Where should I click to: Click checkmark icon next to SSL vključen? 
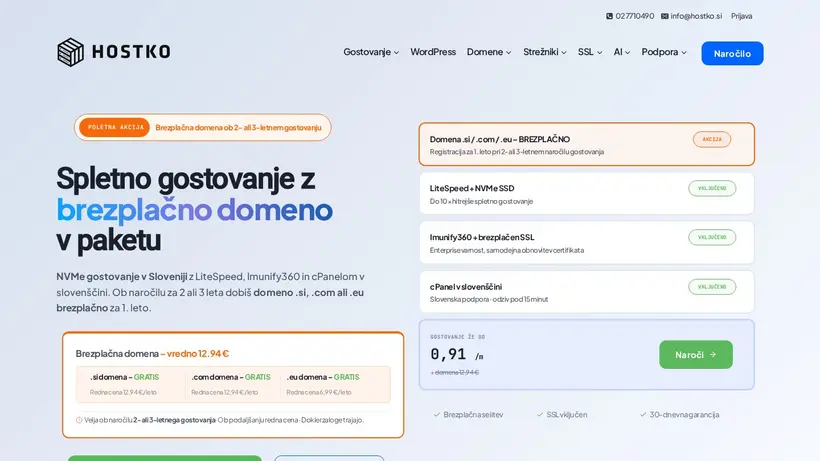click(x=540, y=414)
